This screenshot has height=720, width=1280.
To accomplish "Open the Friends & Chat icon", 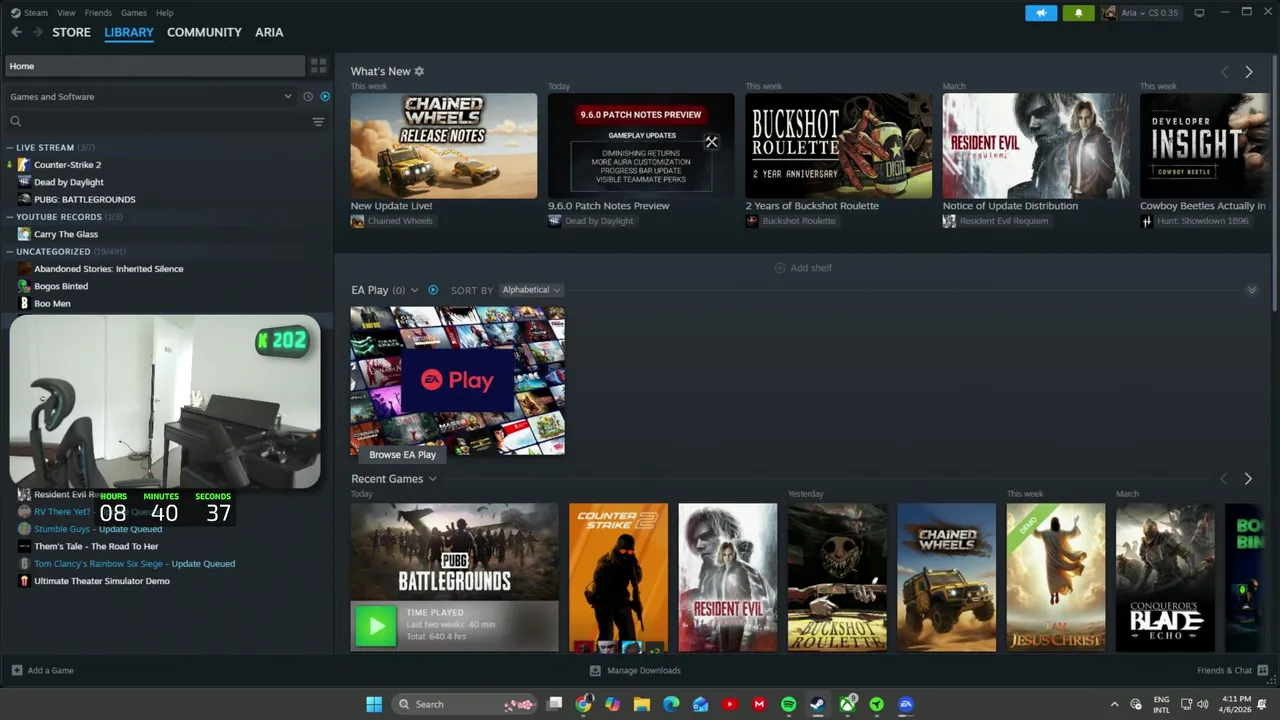I will coord(1263,670).
